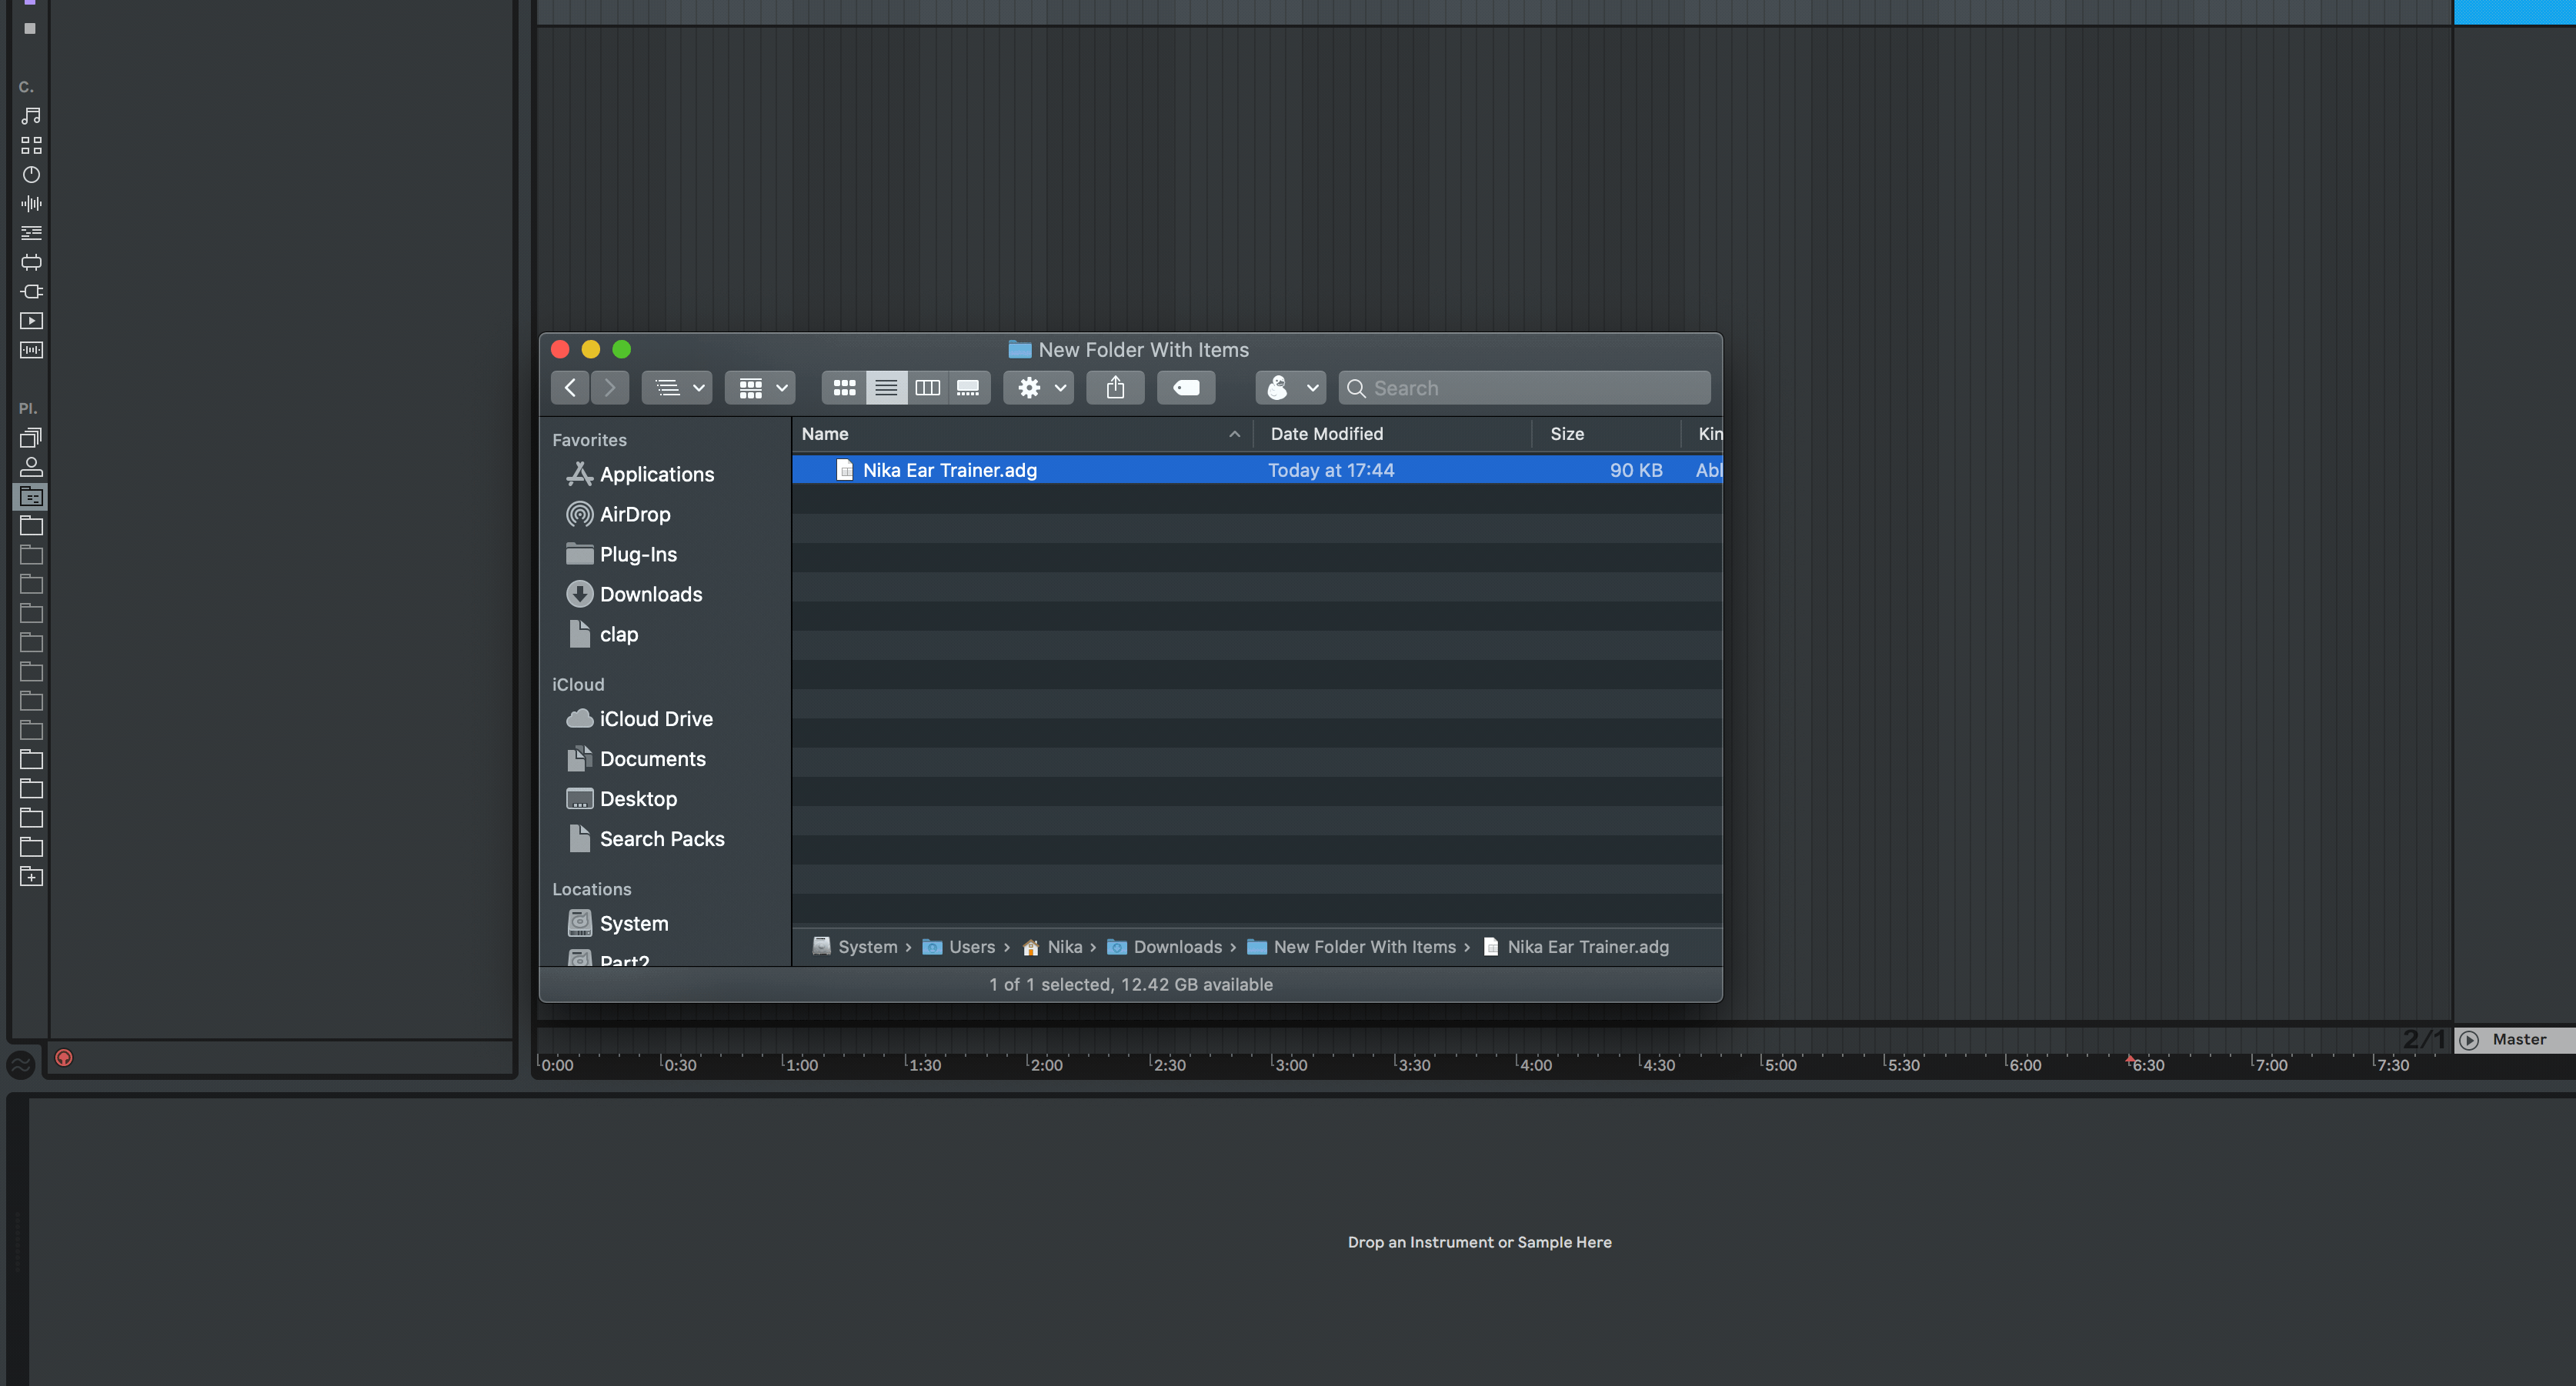Image resolution: width=2576 pixels, height=1386 pixels.
Task: Click the Finder Share button
Action: [1115, 388]
